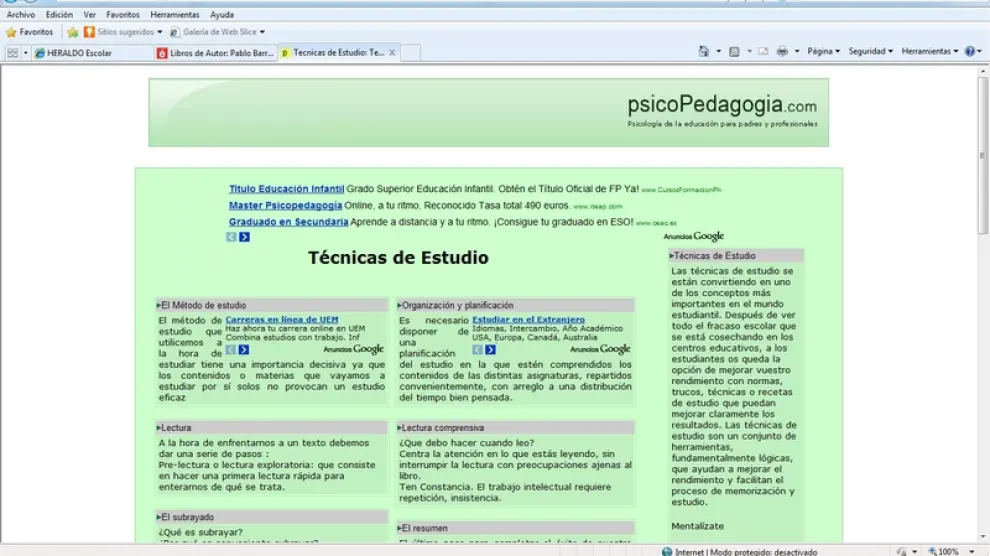Close the Tecnicas de Estudio tab

pos(392,53)
